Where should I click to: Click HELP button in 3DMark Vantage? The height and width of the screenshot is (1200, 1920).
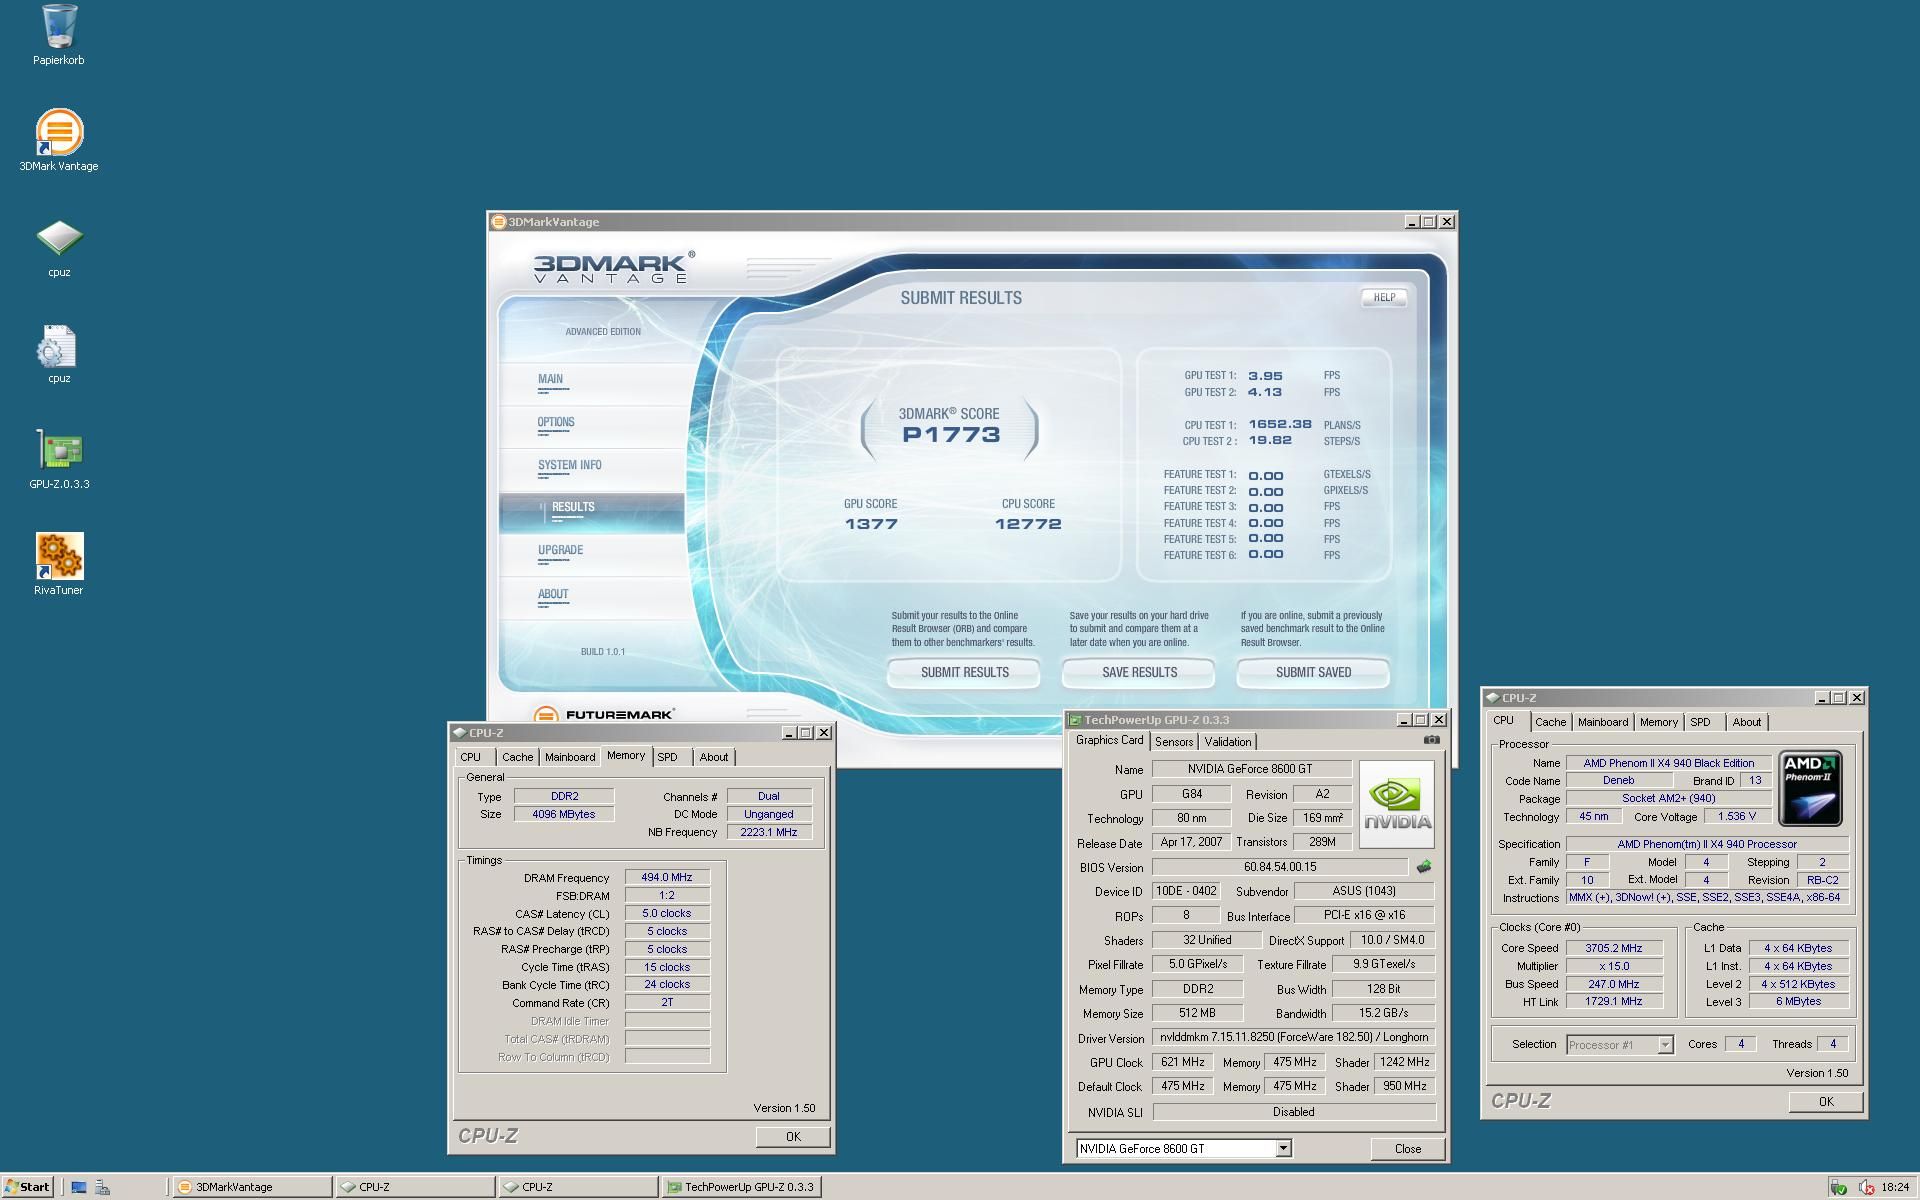[1384, 297]
